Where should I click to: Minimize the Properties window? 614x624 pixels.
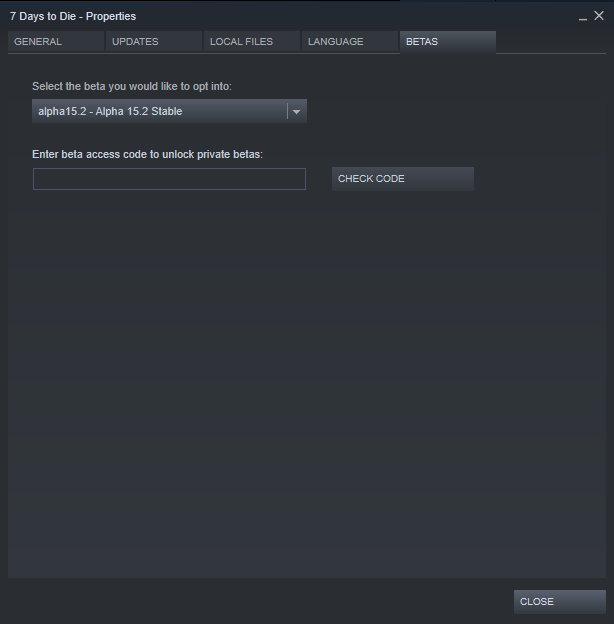(583, 17)
